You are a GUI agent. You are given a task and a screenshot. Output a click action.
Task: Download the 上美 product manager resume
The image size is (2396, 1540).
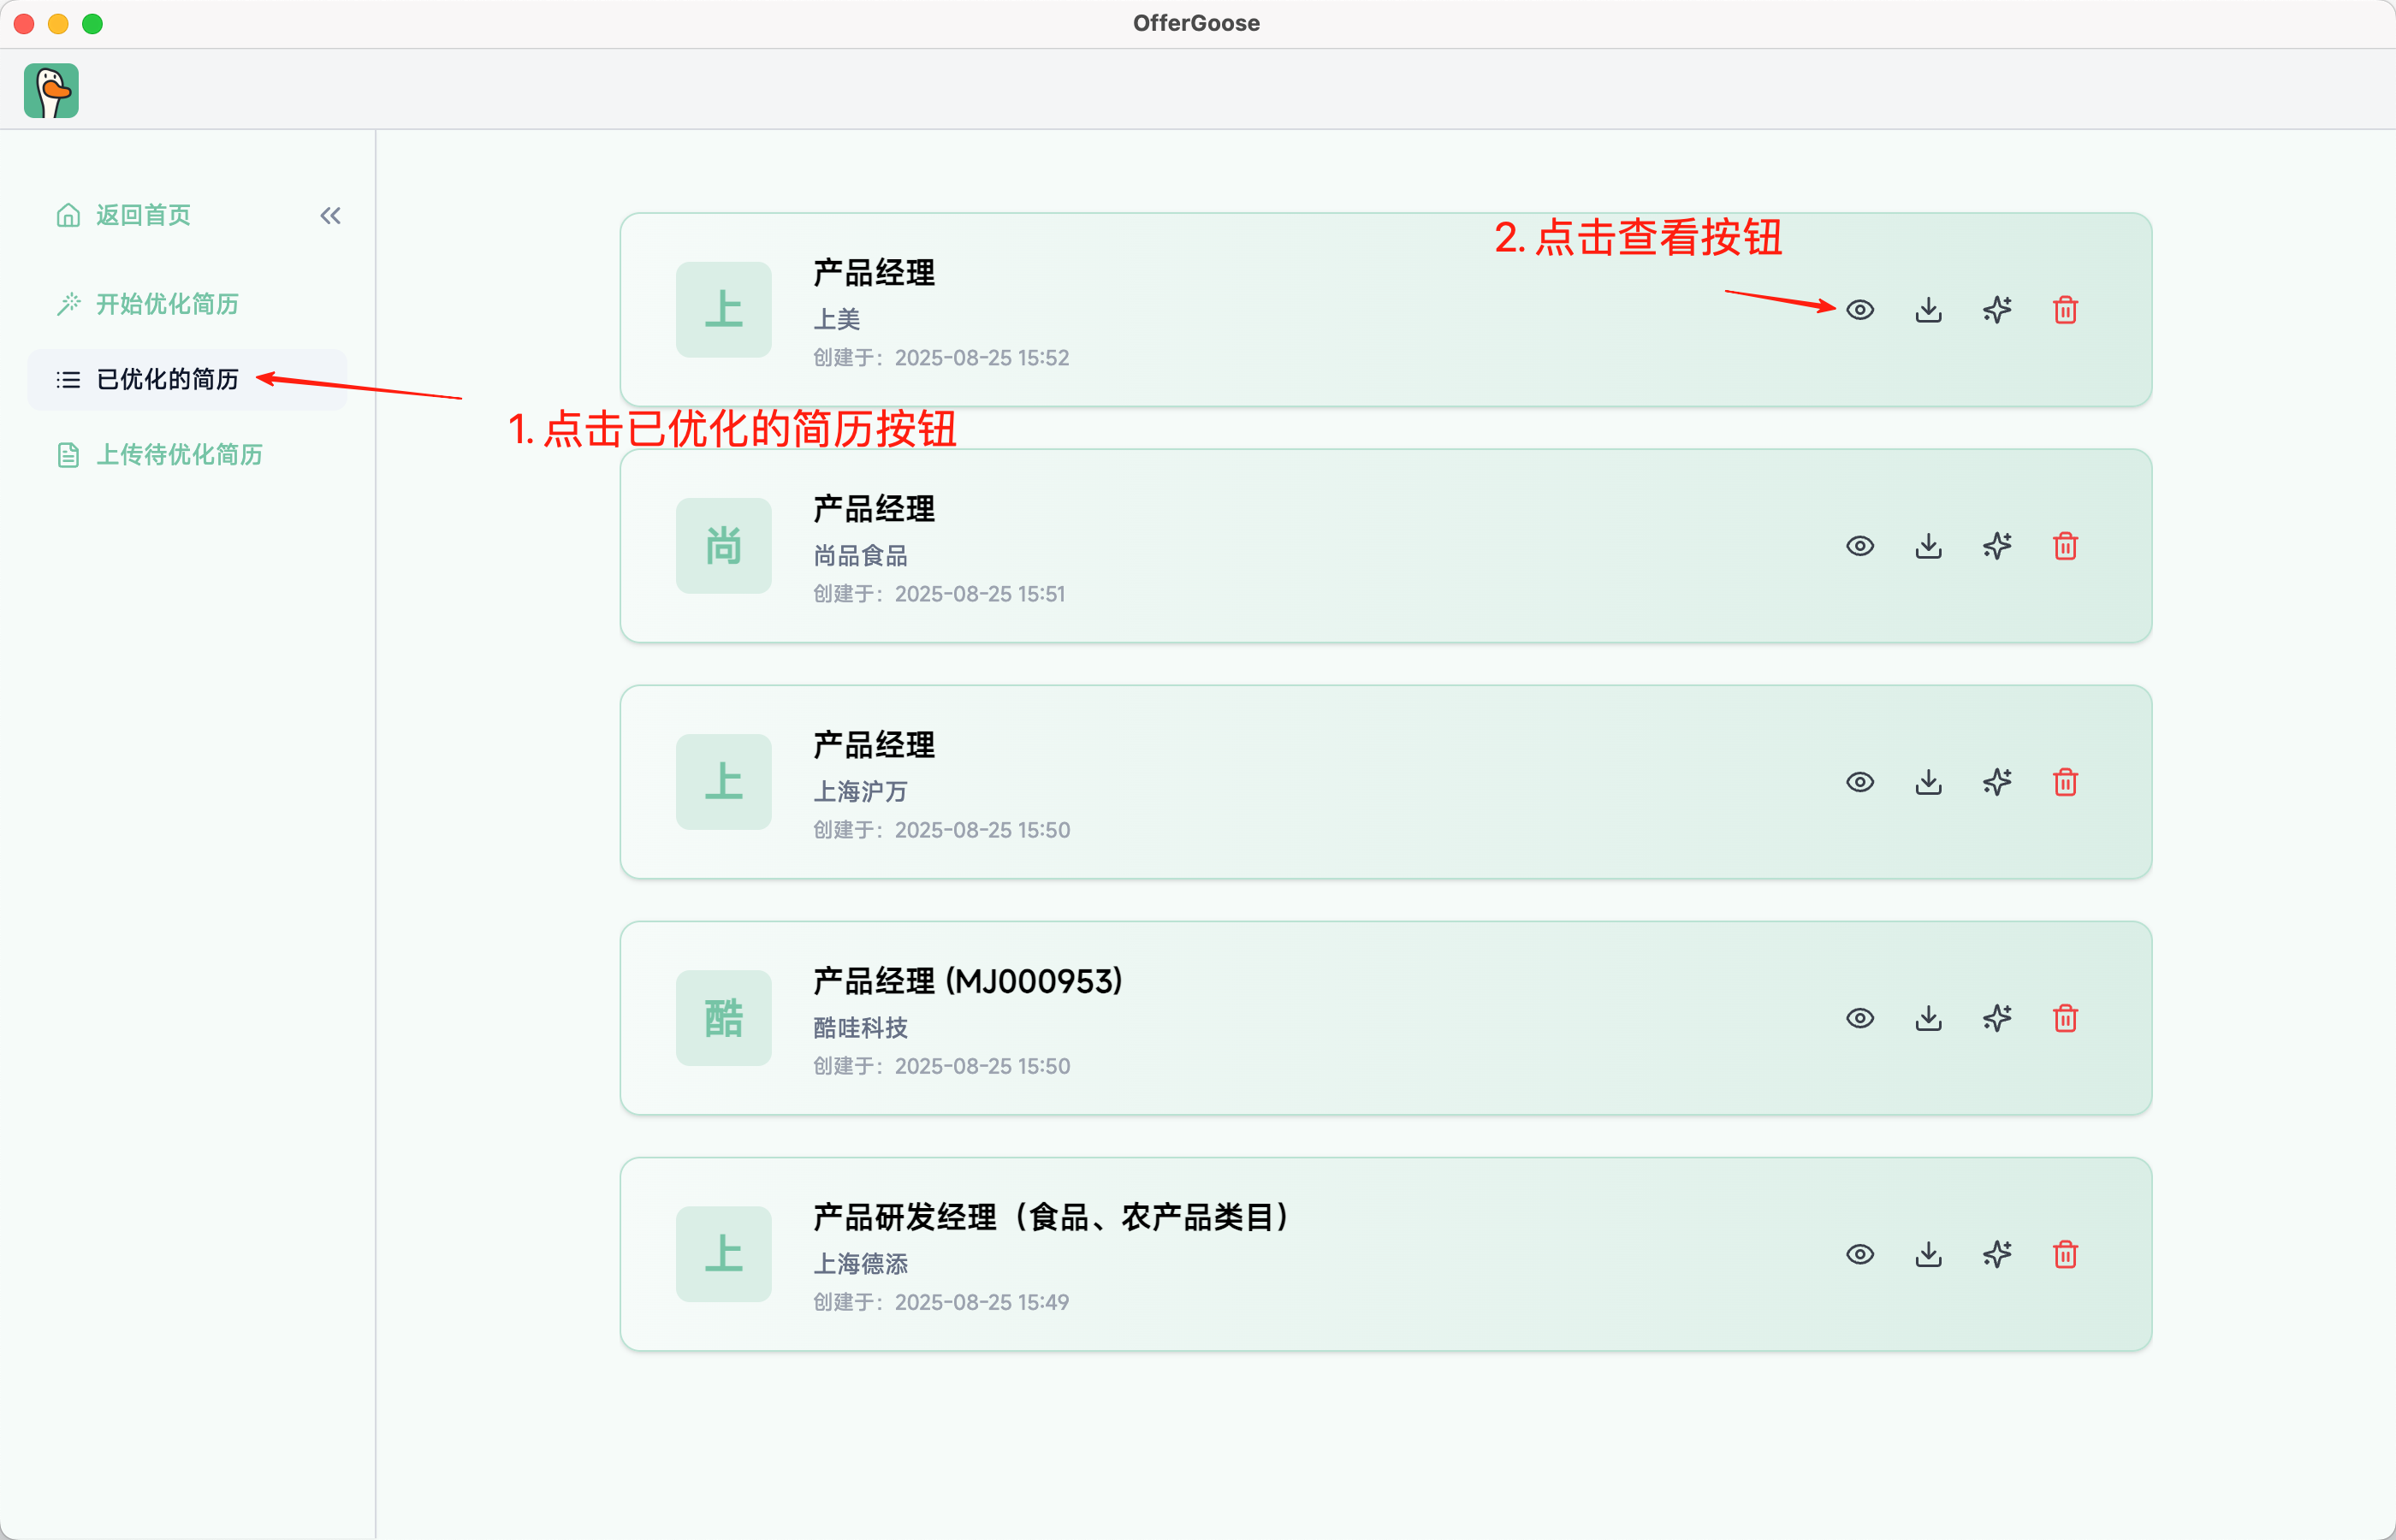point(1928,310)
